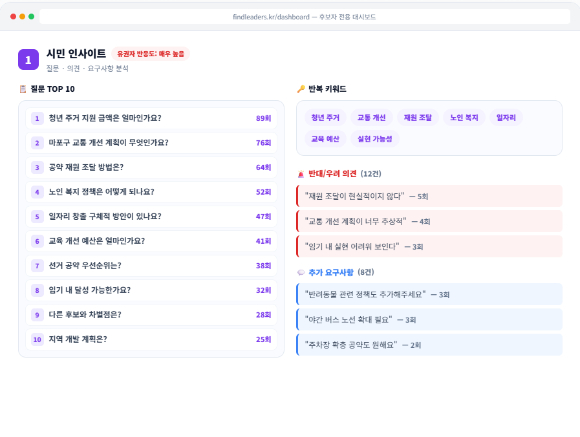Click the purple number 1 section badge
This screenshot has height=437, width=580.
pyautogui.click(x=28, y=60)
